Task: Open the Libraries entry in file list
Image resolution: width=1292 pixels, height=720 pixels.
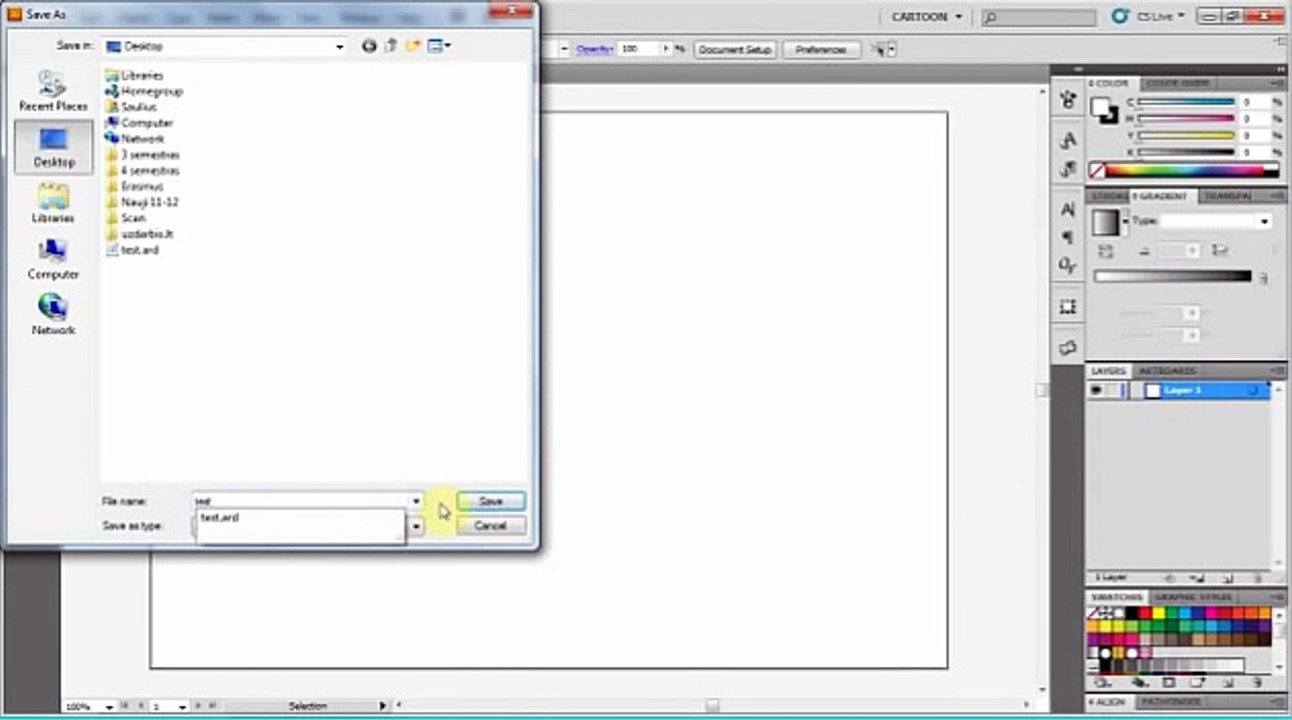Action: pyautogui.click(x=133, y=75)
